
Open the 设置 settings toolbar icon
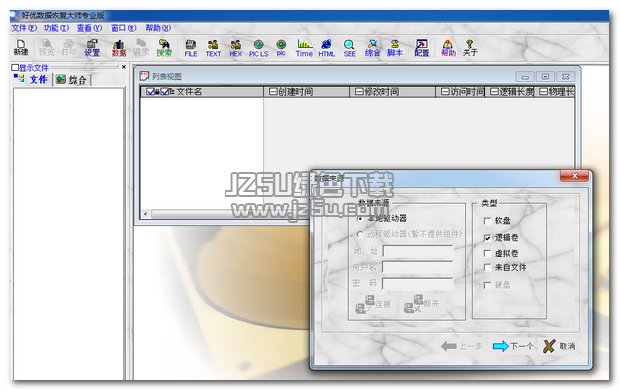point(92,47)
